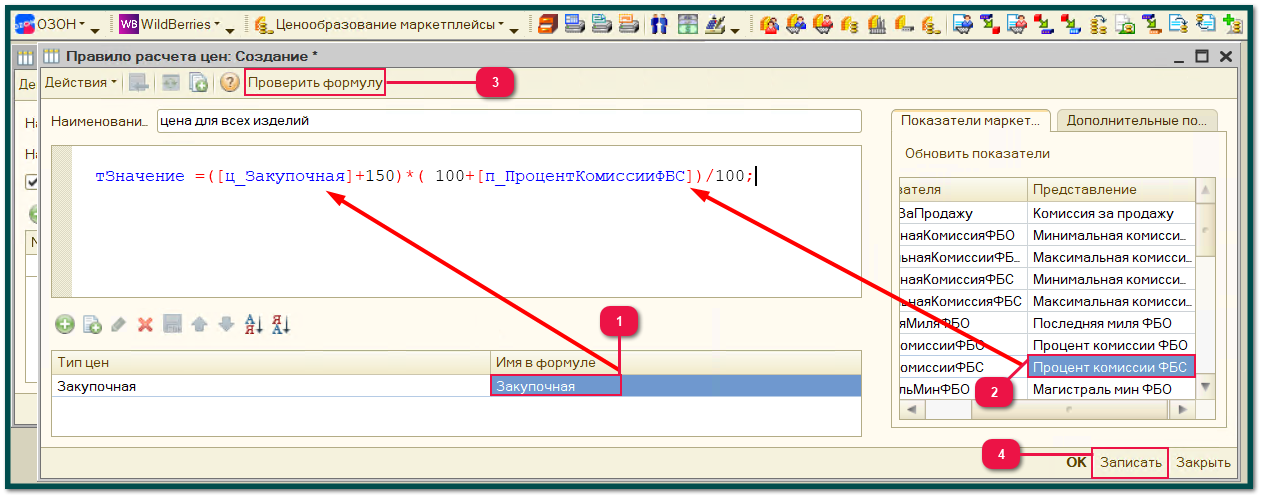
Task: Expand the arrow beside the pen-and-paper icon
Action: point(735,30)
